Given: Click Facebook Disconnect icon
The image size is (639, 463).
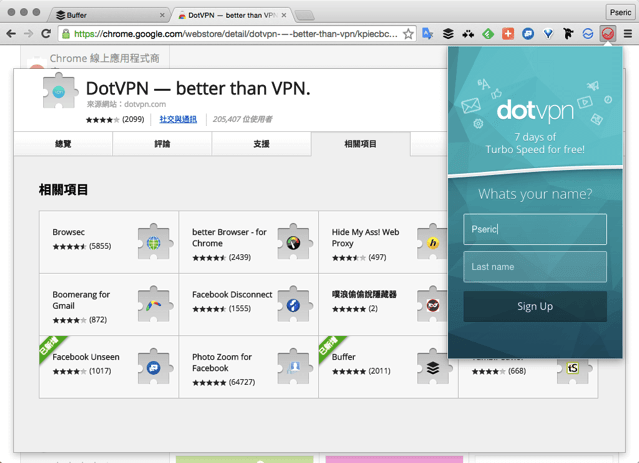Looking at the screenshot, I should [294, 304].
